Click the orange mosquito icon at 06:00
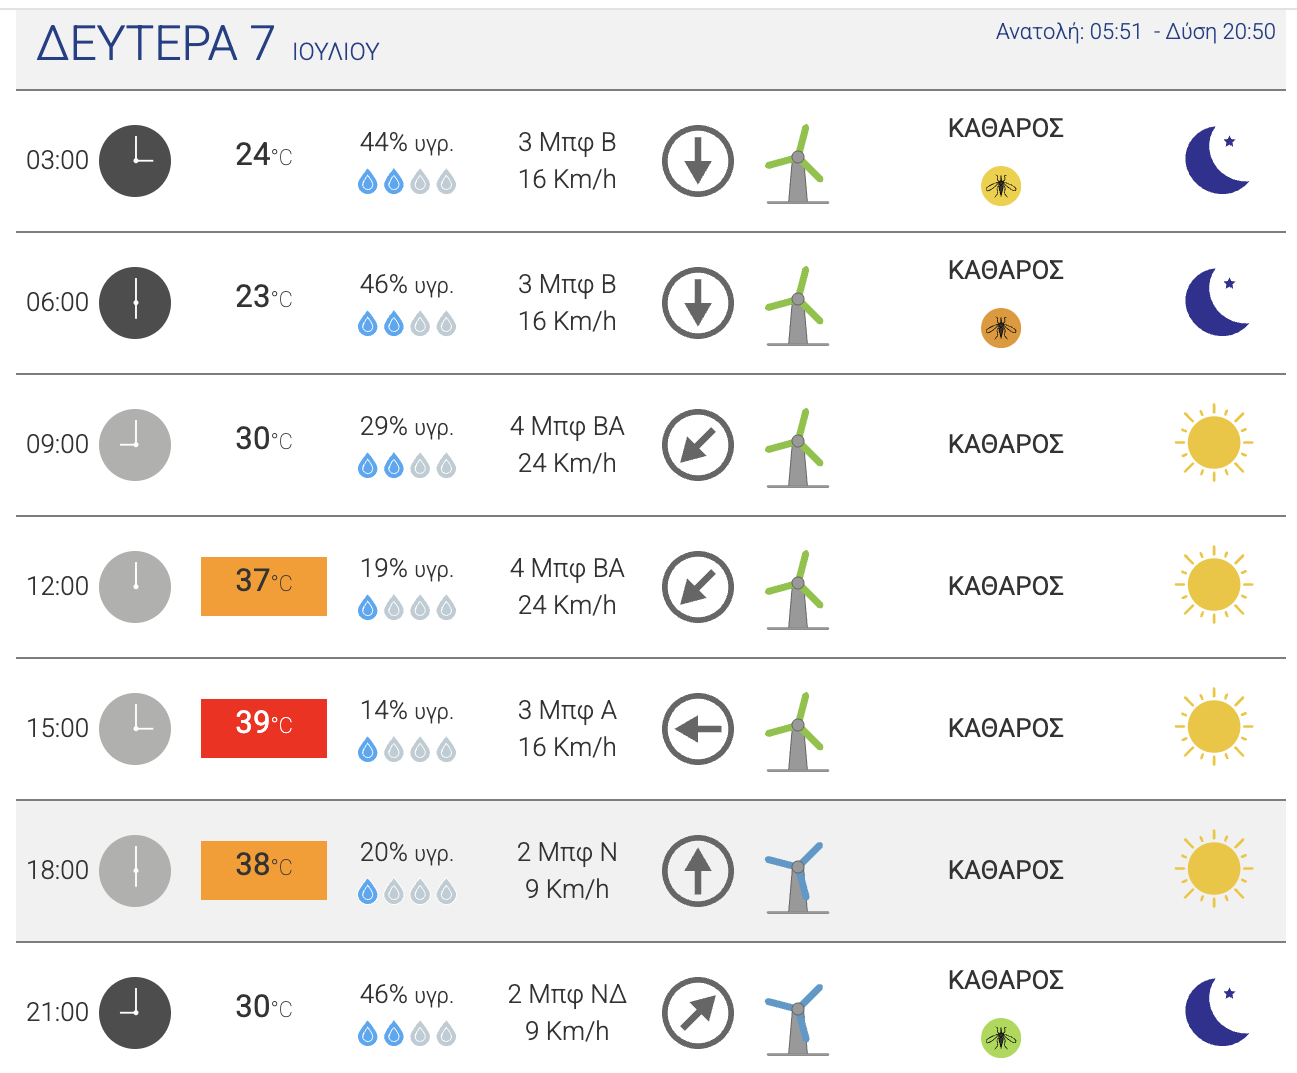The image size is (1297, 1073). tap(1001, 328)
